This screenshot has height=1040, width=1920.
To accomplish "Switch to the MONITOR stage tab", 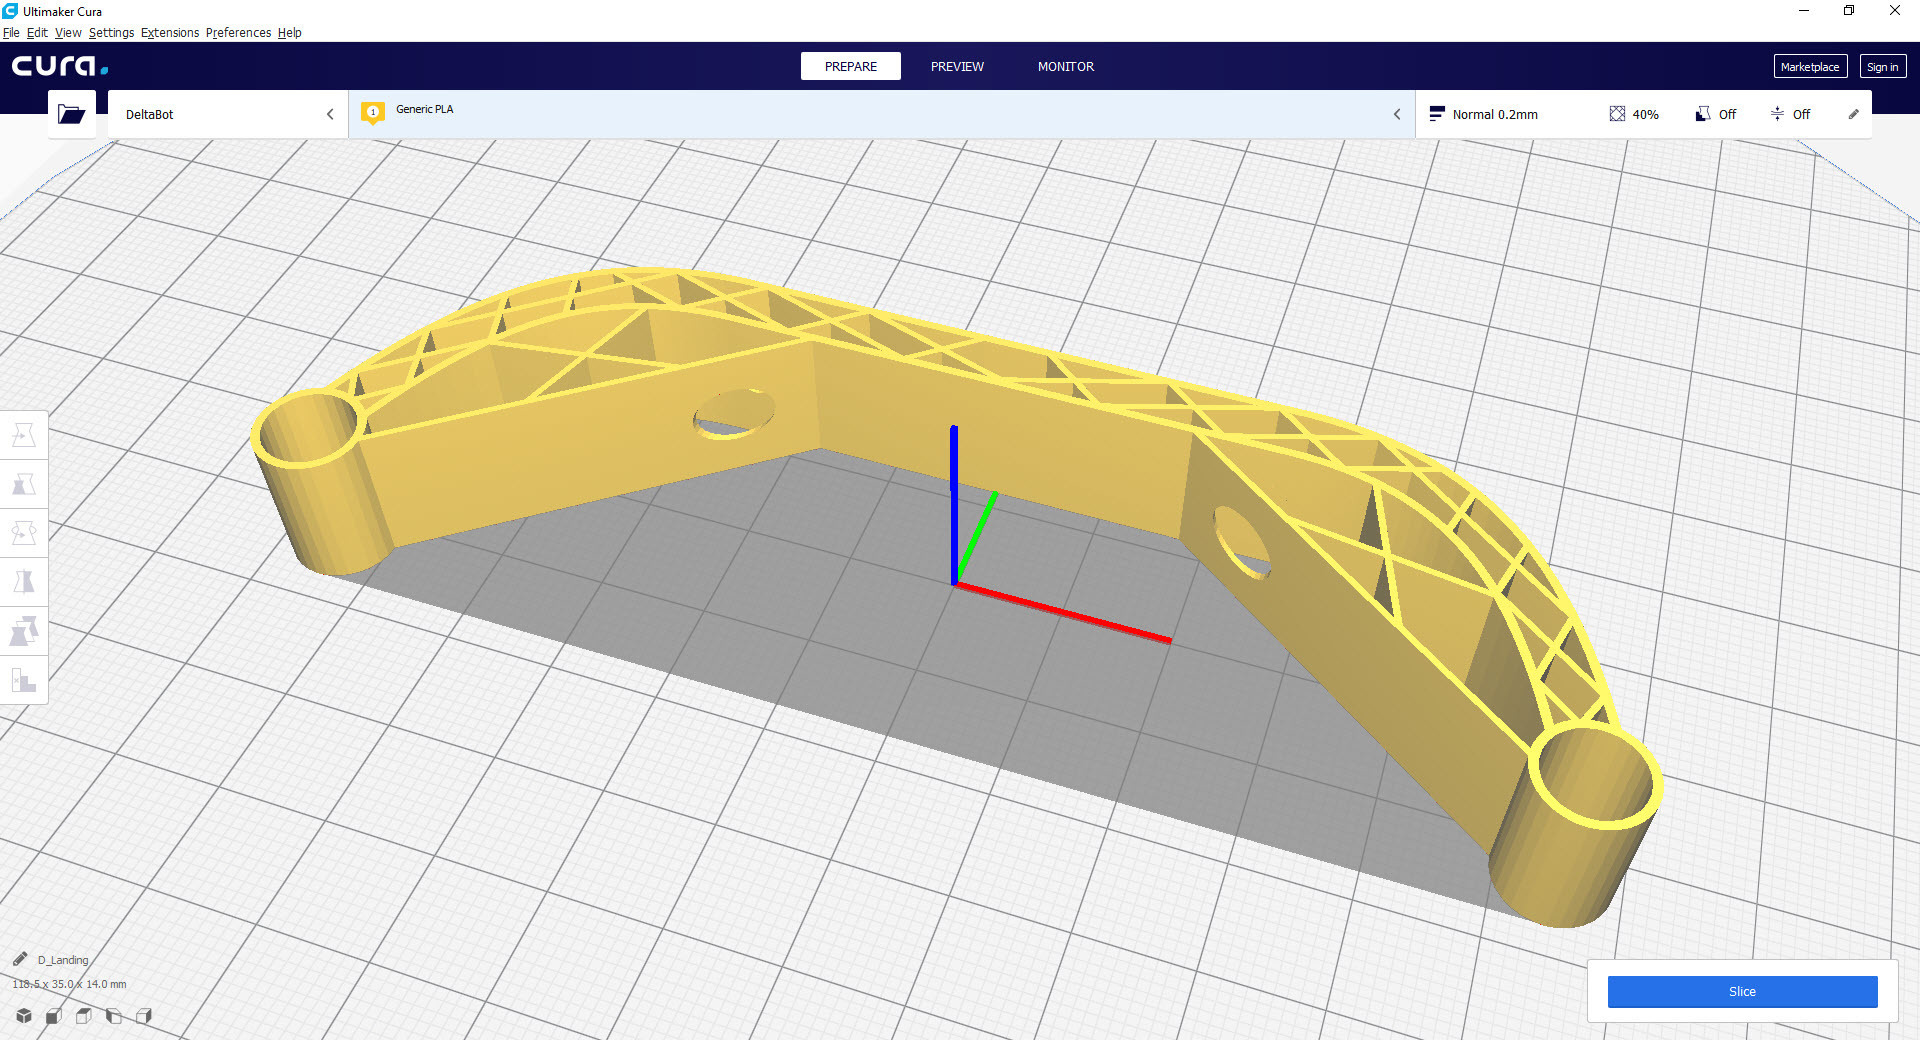I will 1066,66.
